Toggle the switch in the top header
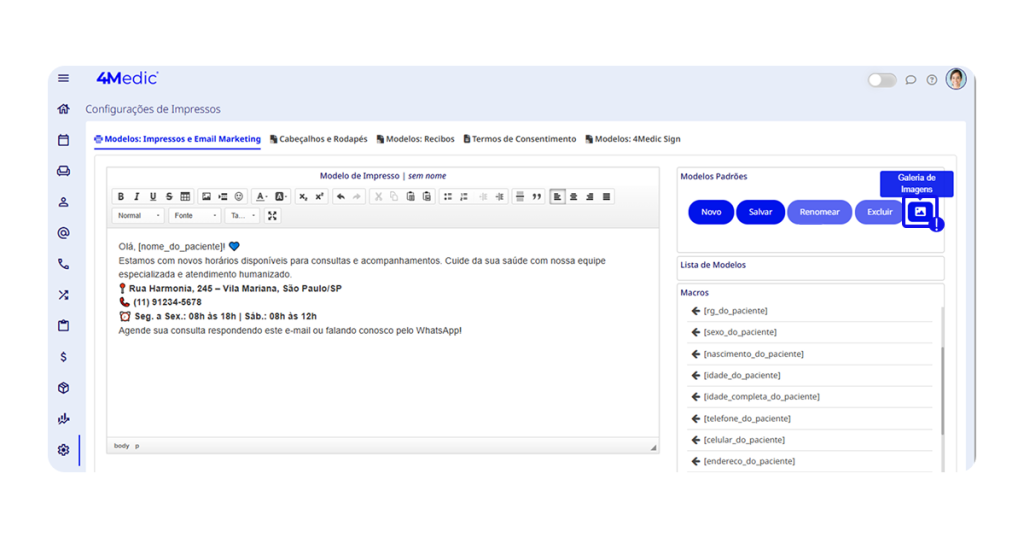The height and width of the screenshot is (538, 1024). 881,80
